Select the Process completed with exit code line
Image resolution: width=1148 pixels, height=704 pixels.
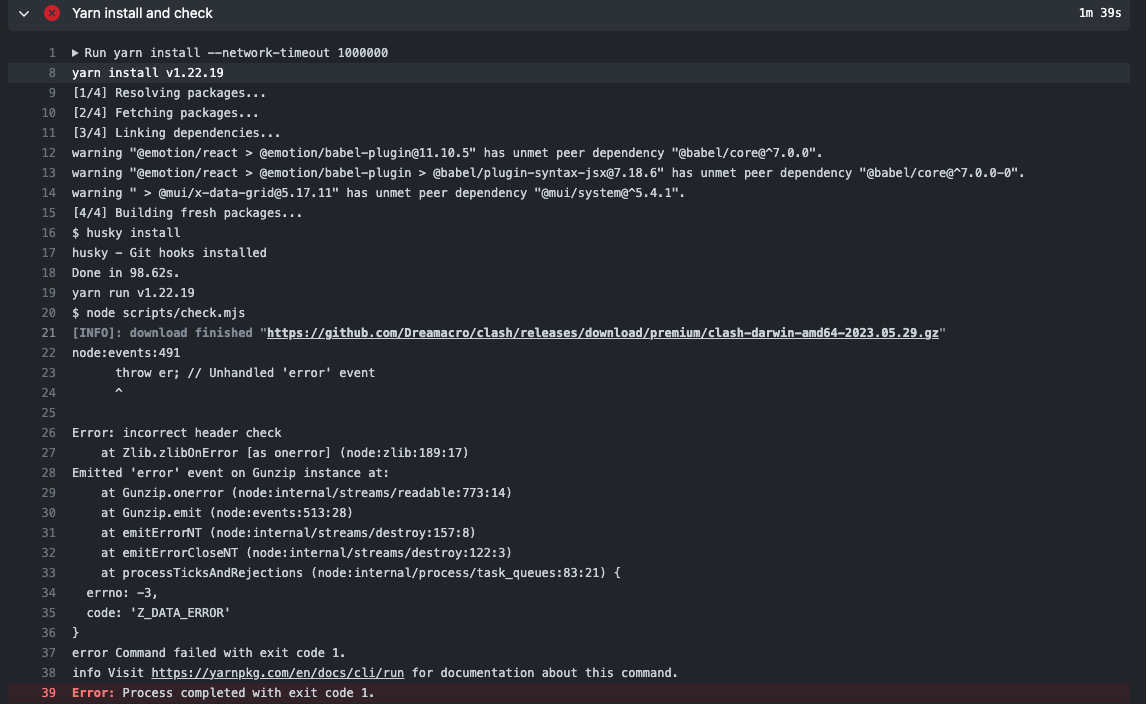[x=220, y=692]
